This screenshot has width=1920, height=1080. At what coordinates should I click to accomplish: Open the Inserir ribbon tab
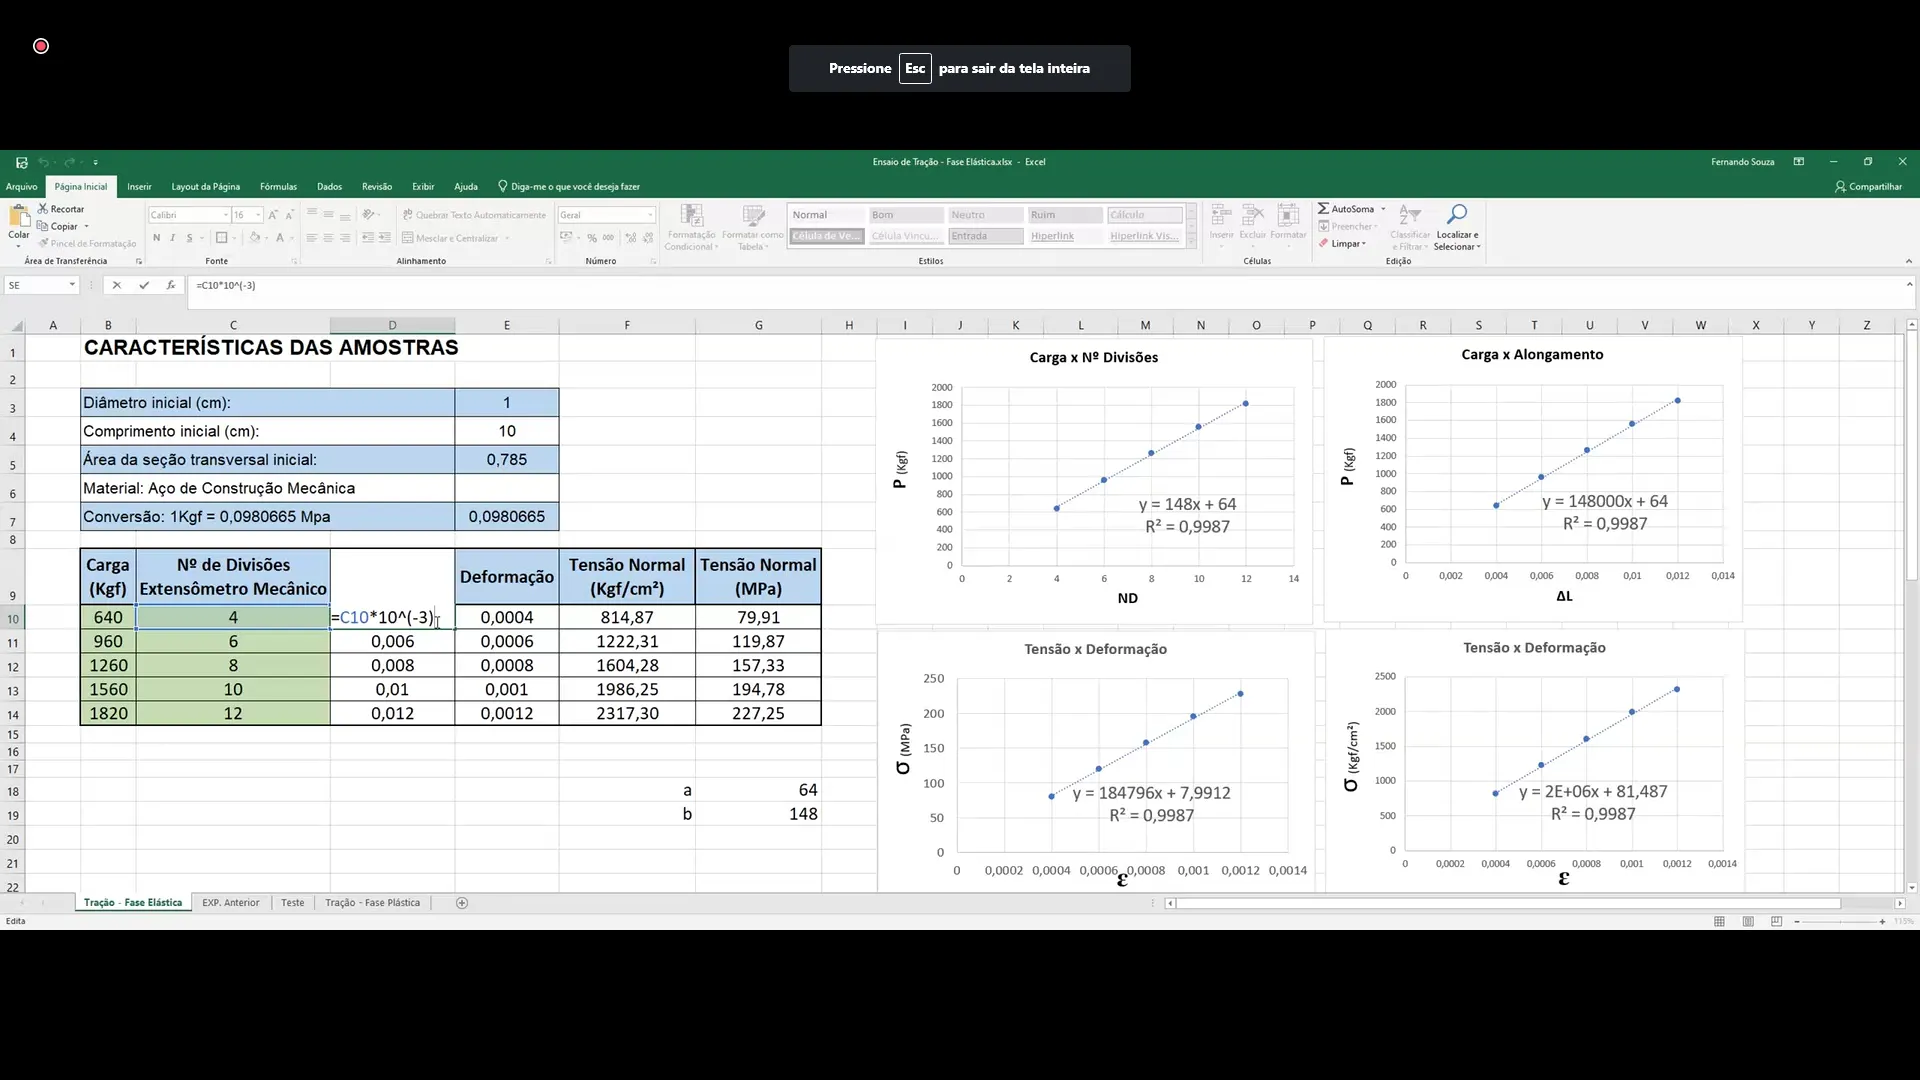[139, 187]
